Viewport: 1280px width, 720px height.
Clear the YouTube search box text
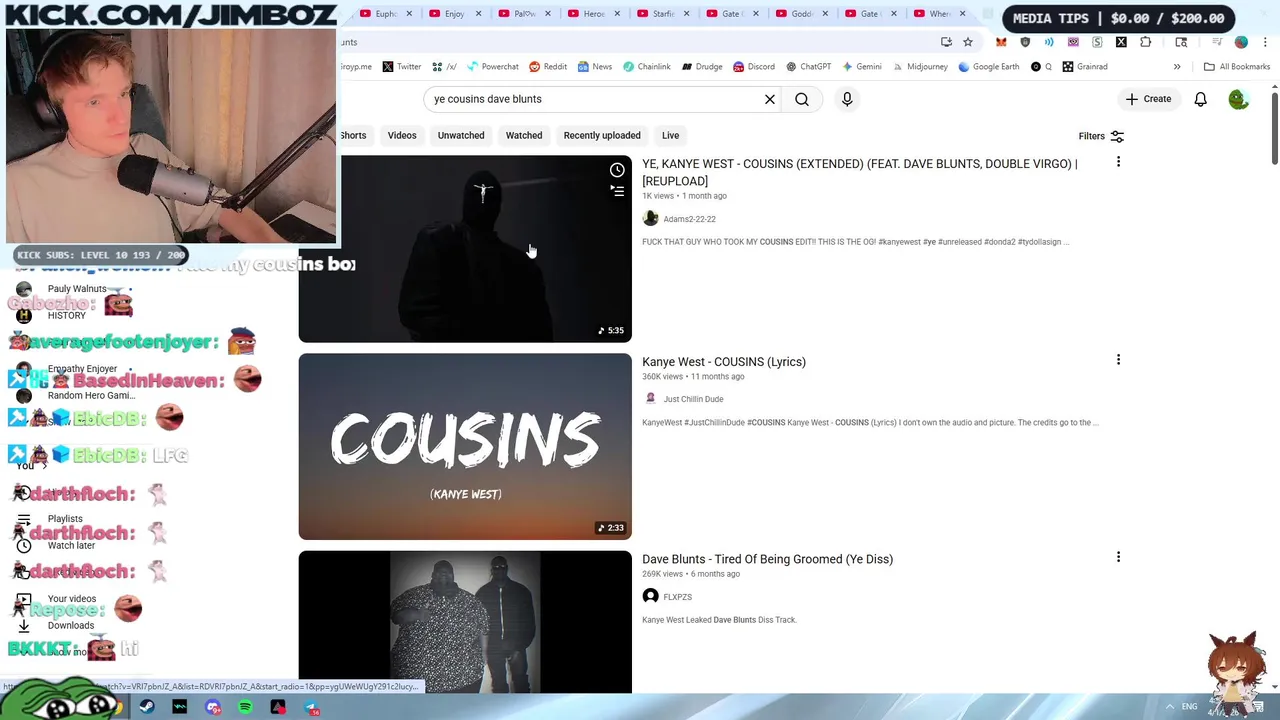[770, 99]
